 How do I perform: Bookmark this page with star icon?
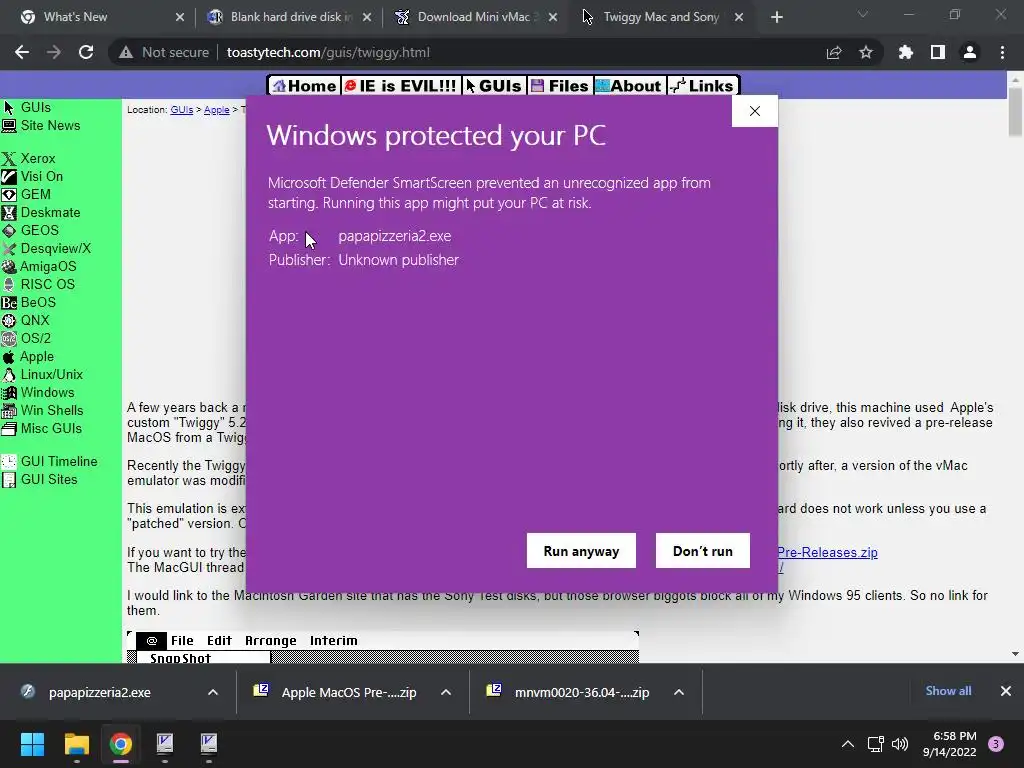(x=866, y=52)
